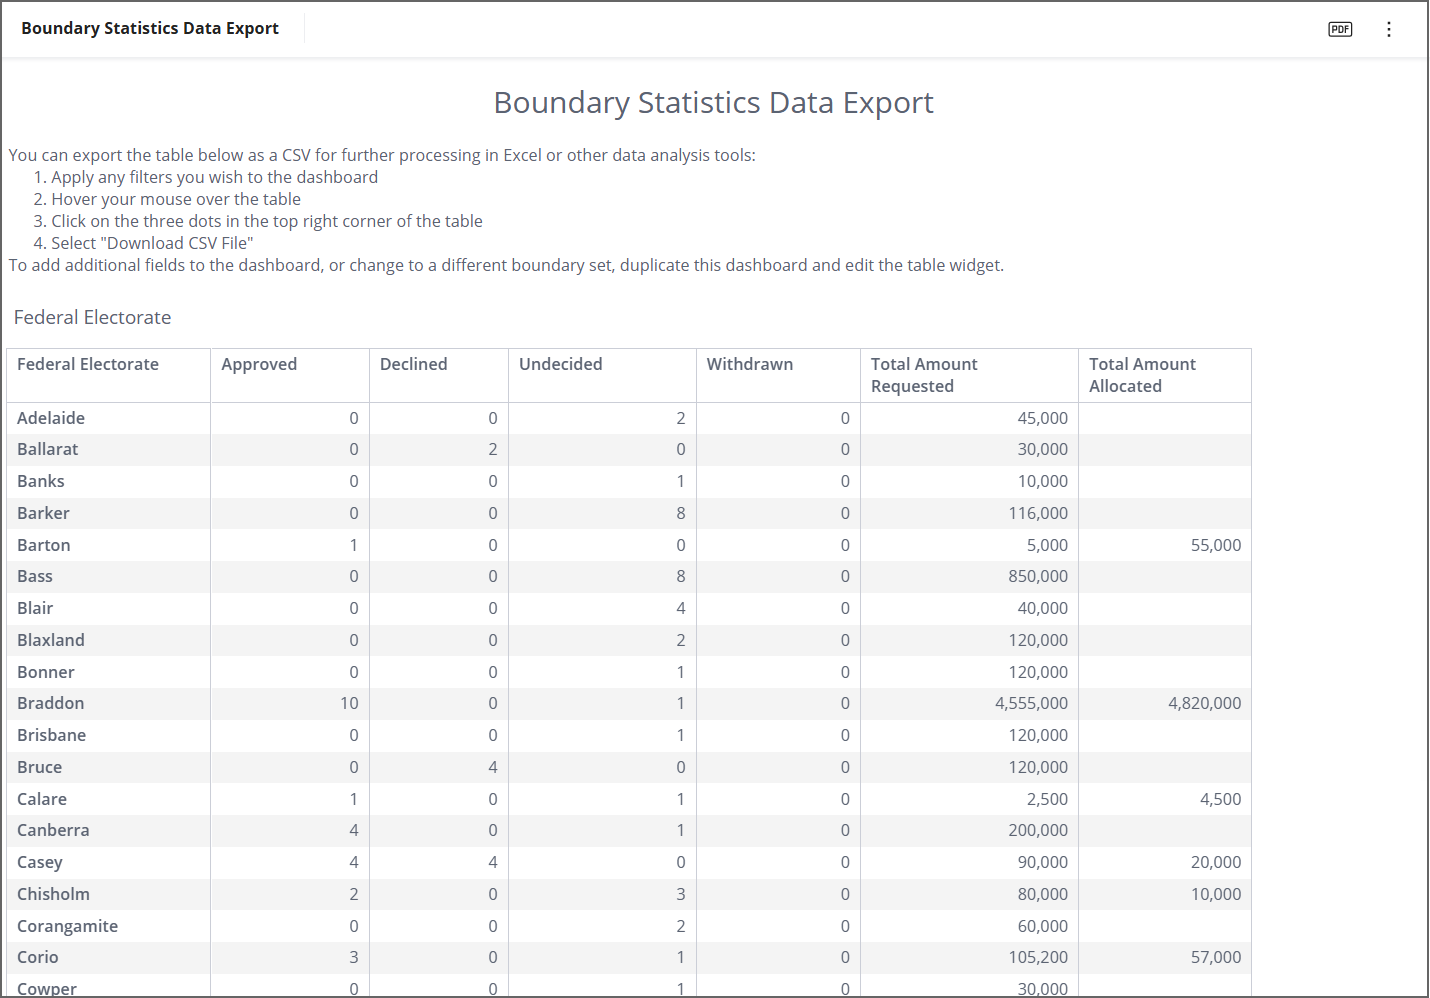Click the main dashboard heading text
Image resolution: width=1430 pixels, height=998 pixels.
[x=713, y=102]
